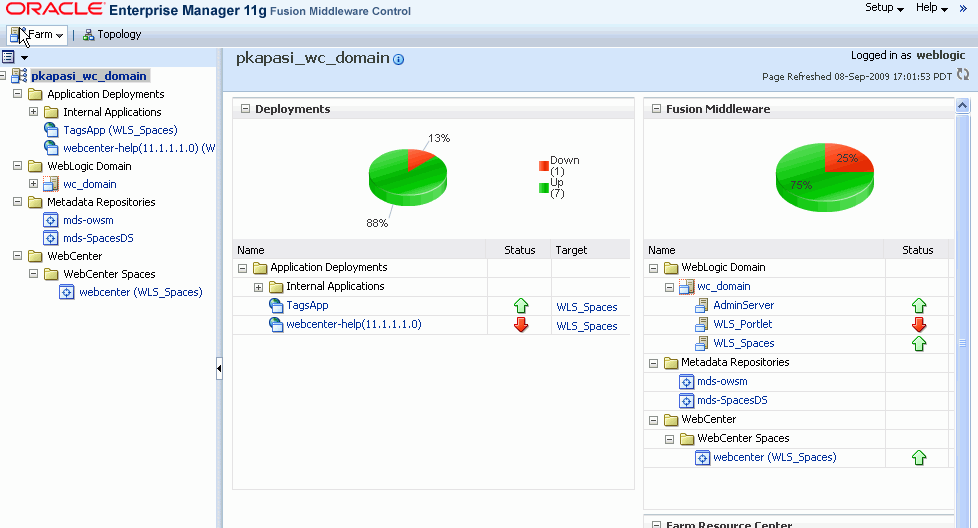Open the Topology view
The height and width of the screenshot is (528, 978).
pos(112,35)
